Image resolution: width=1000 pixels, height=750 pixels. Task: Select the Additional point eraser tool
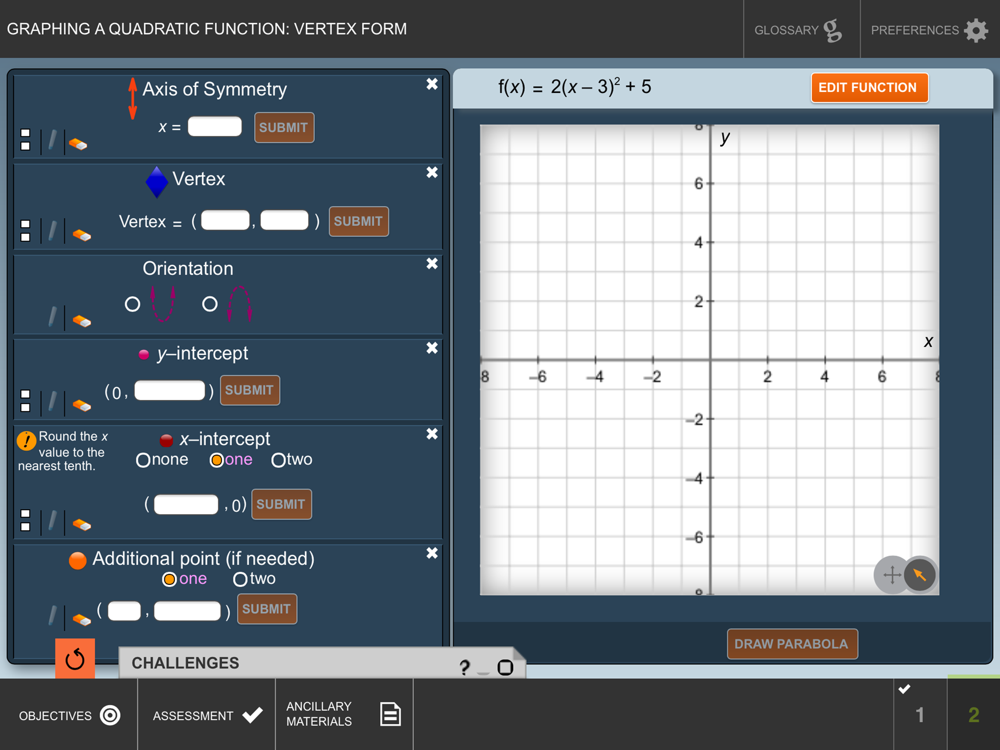point(82,619)
